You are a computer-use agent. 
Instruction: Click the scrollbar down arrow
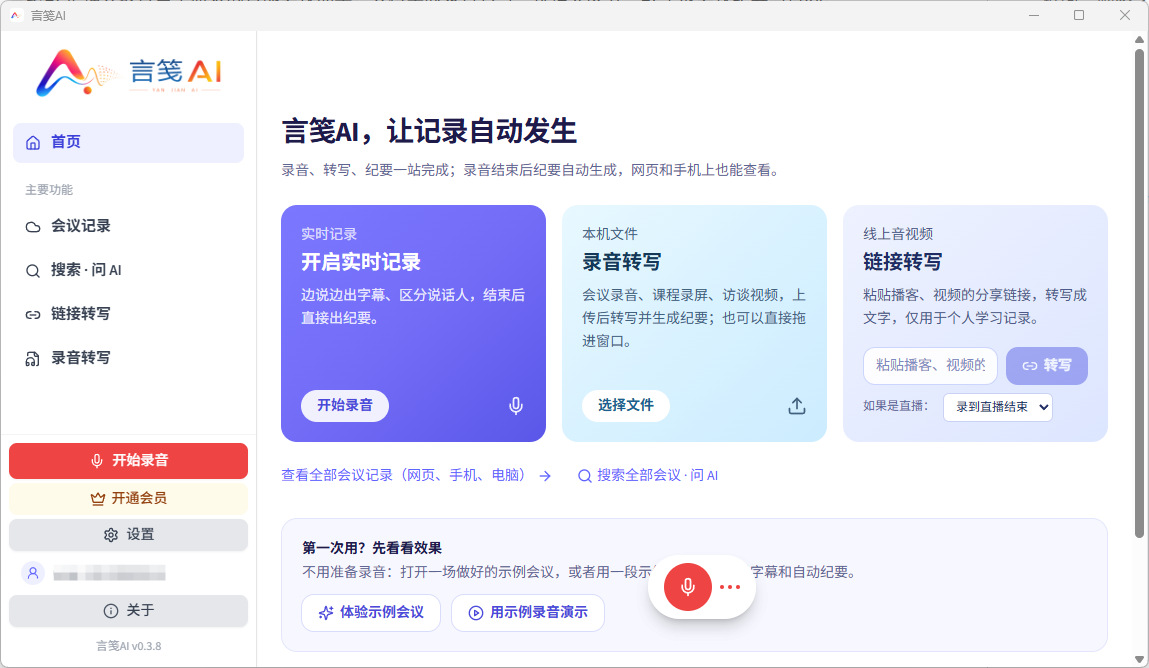pos(1139,659)
